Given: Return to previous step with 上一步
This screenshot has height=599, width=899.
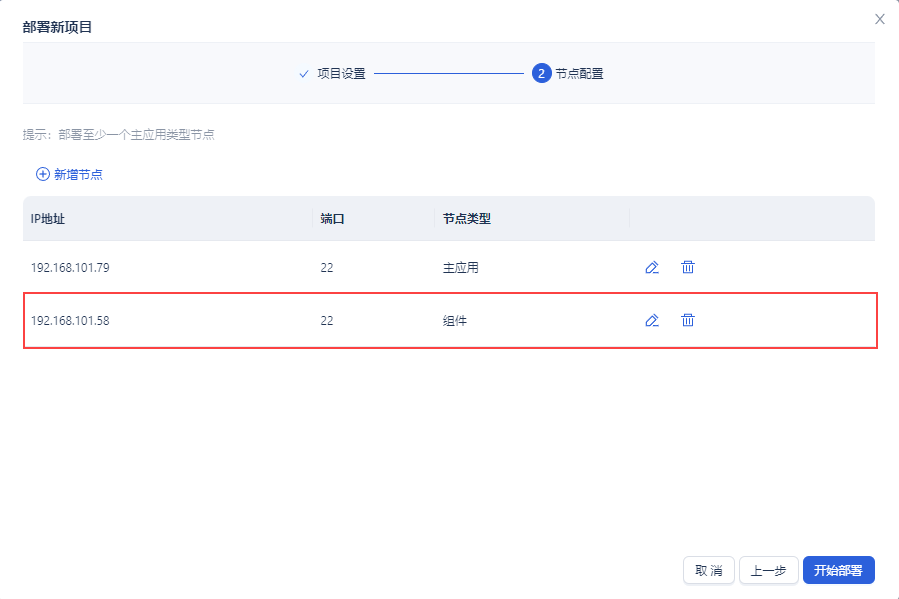Looking at the screenshot, I should 768,570.
